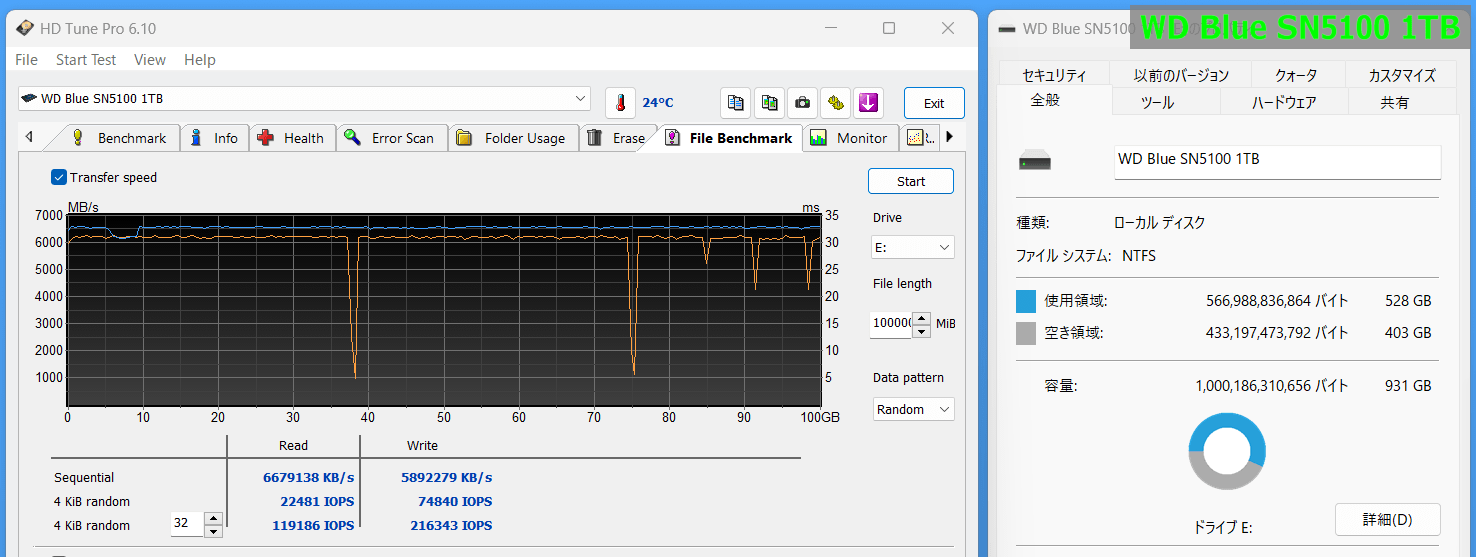The width and height of the screenshot is (1476, 557).
Task: Click the sequential write value 5892279 KB/s
Action: [447, 478]
